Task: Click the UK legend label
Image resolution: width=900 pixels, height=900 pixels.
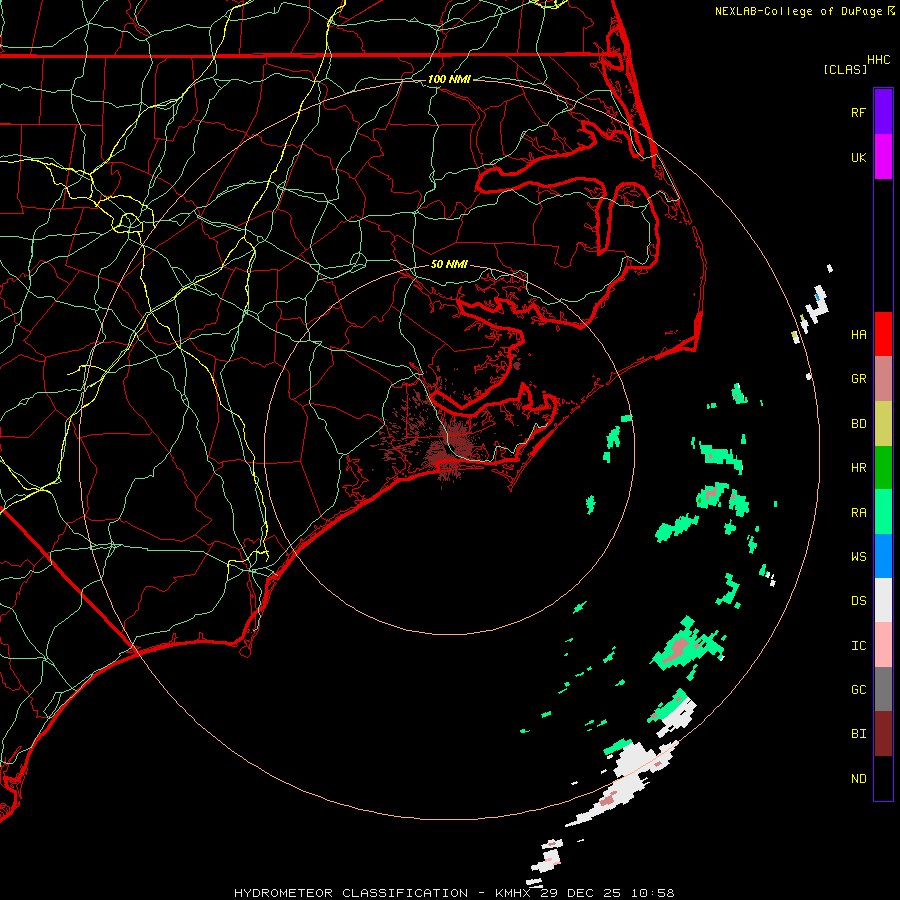Action: click(858, 157)
